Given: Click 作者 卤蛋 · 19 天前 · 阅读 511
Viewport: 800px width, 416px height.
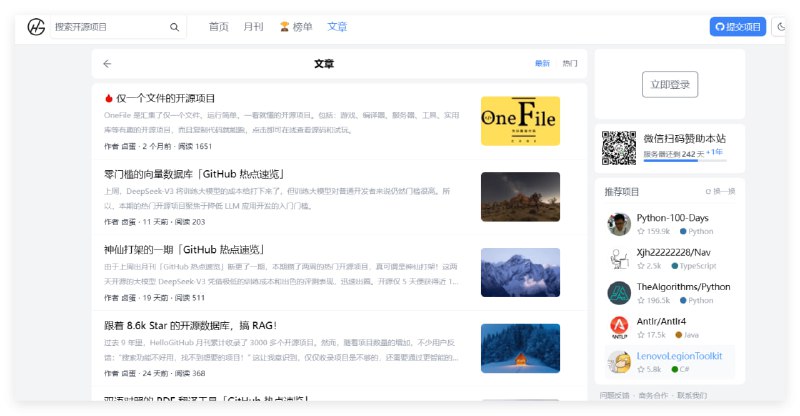Looking at the screenshot, I should 155,298.
